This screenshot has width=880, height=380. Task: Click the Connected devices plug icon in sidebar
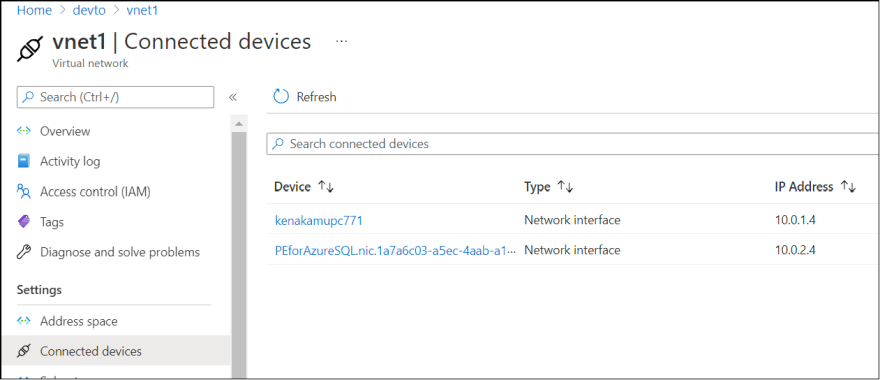coord(24,351)
